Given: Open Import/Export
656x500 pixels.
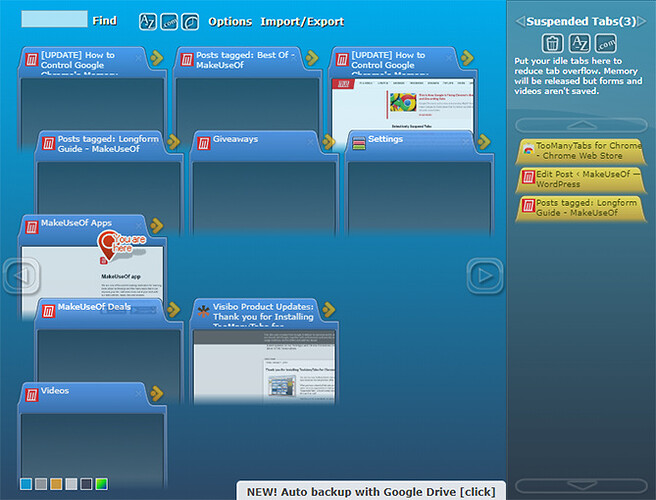Looking at the screenshot, I should click(302, 21).
